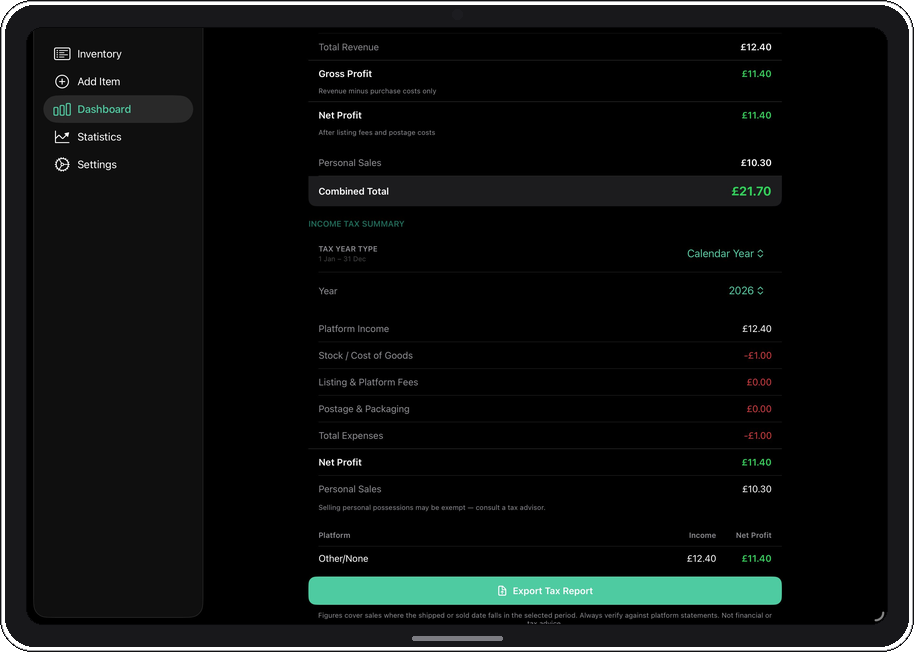Click the Year row label
914x652 pixels.
coord(328,291)
